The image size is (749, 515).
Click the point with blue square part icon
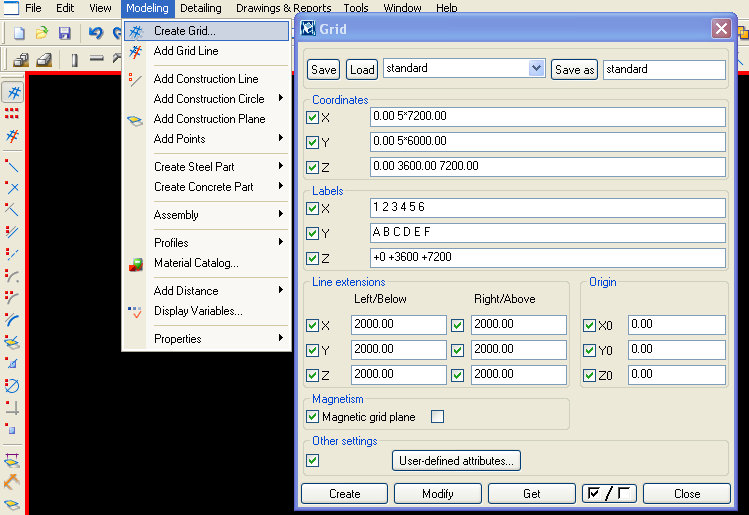(12, 429)
